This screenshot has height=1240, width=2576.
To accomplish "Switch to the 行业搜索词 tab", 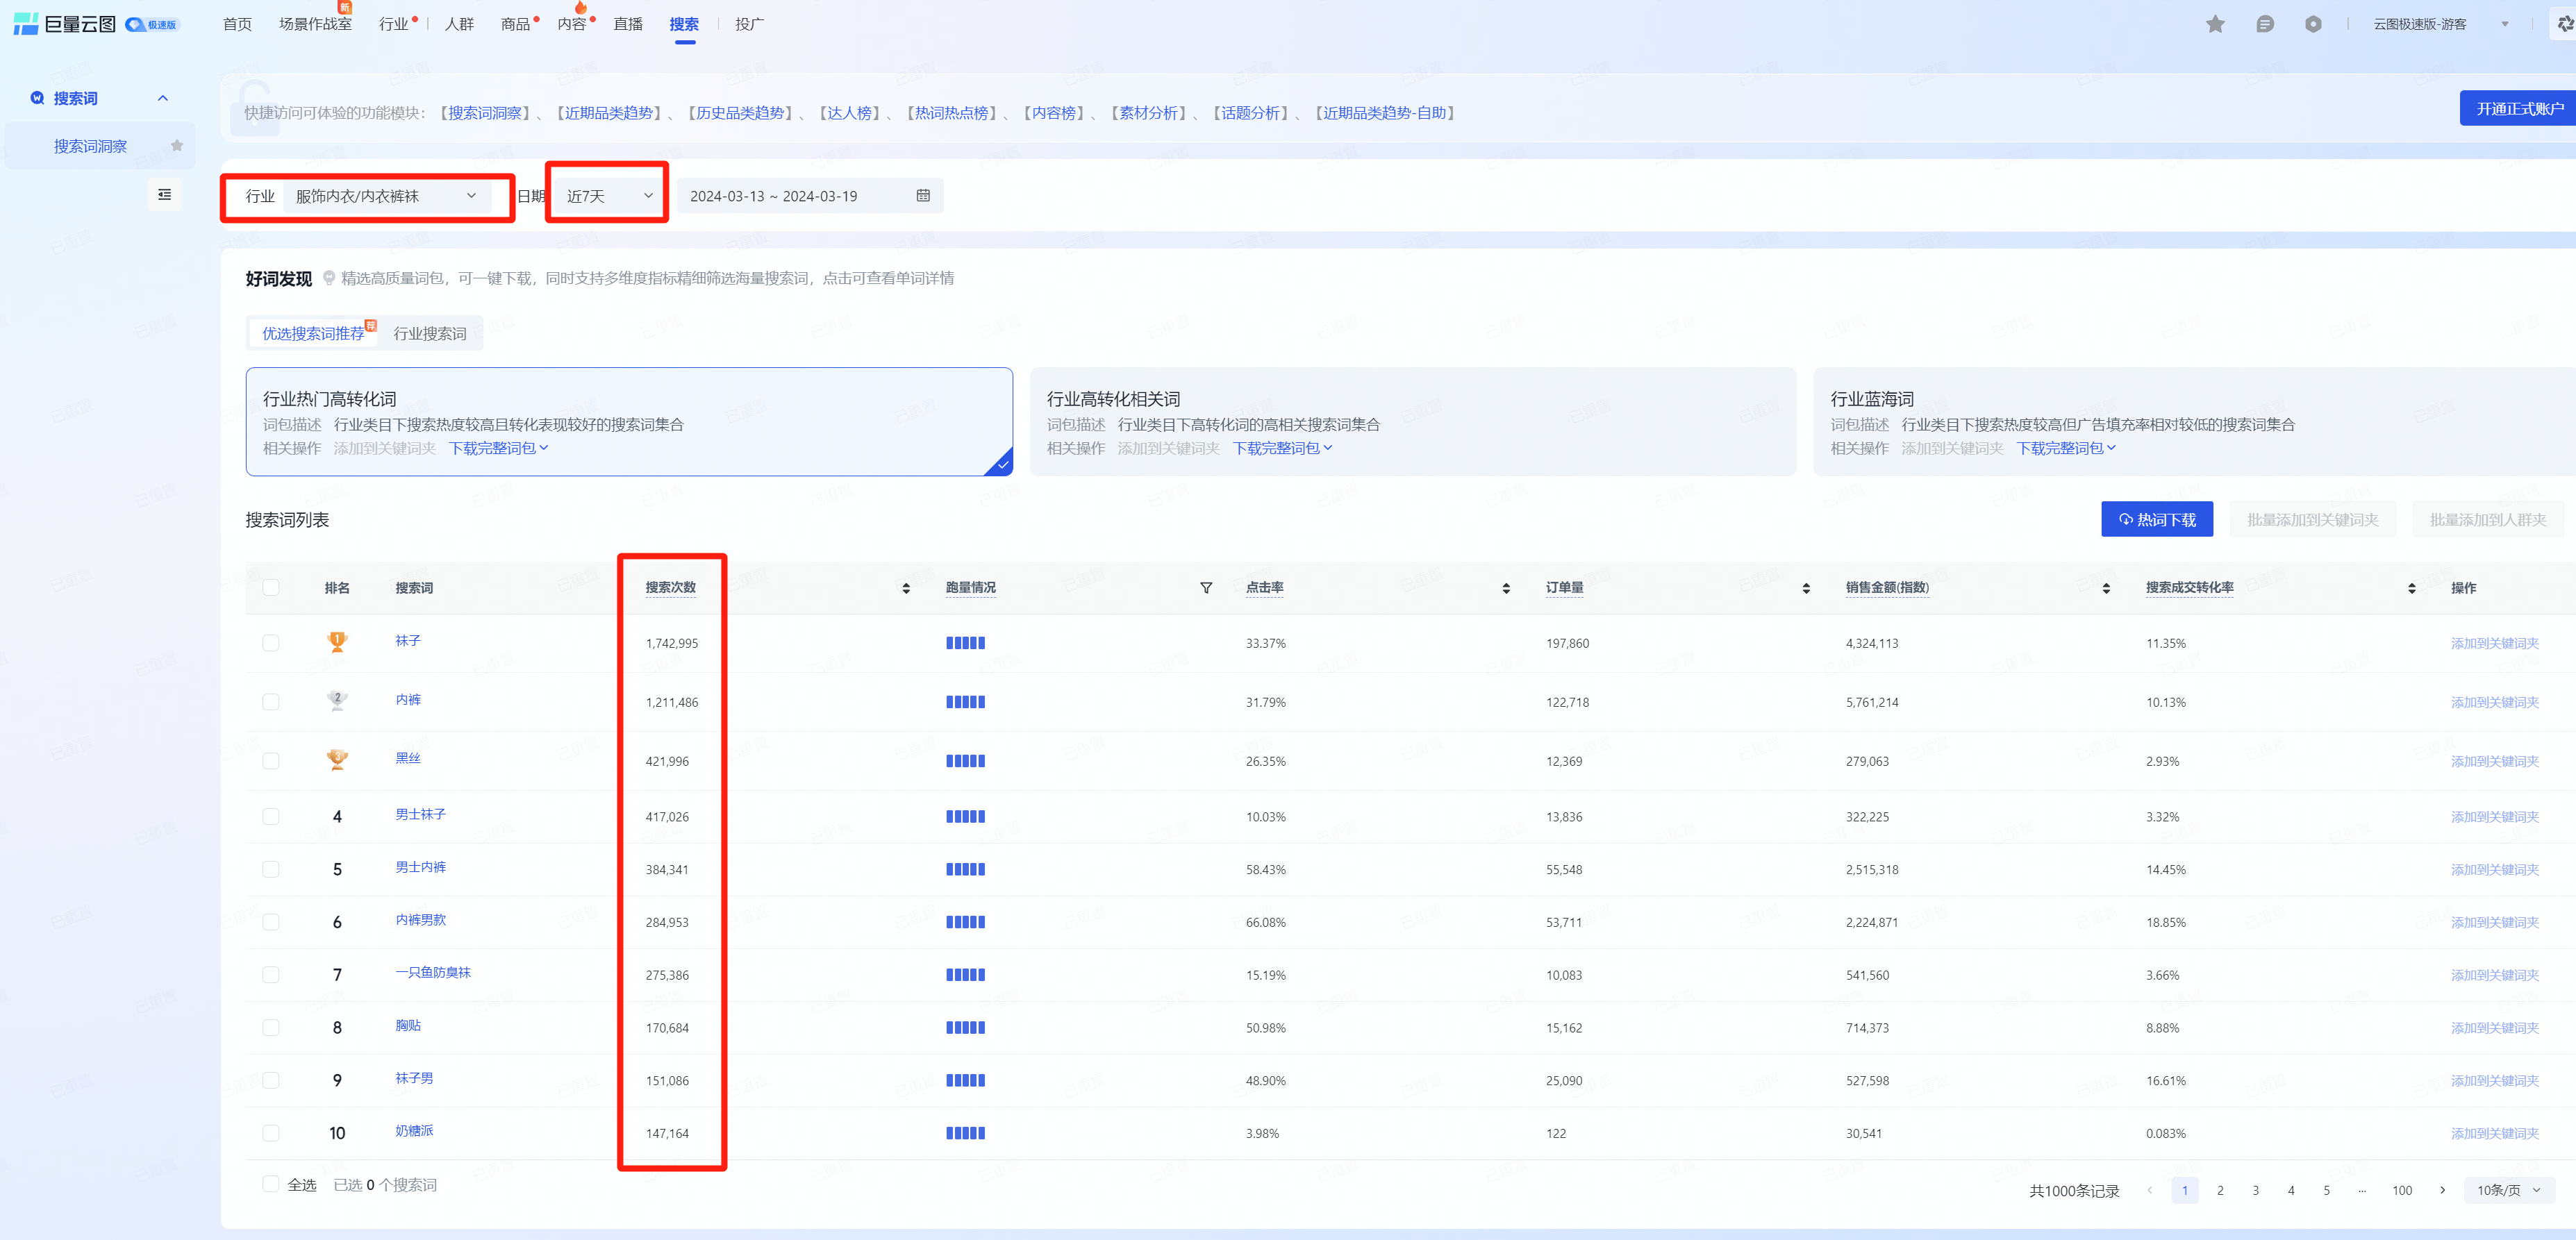I will pyautogui.click(x=430, y=333).
